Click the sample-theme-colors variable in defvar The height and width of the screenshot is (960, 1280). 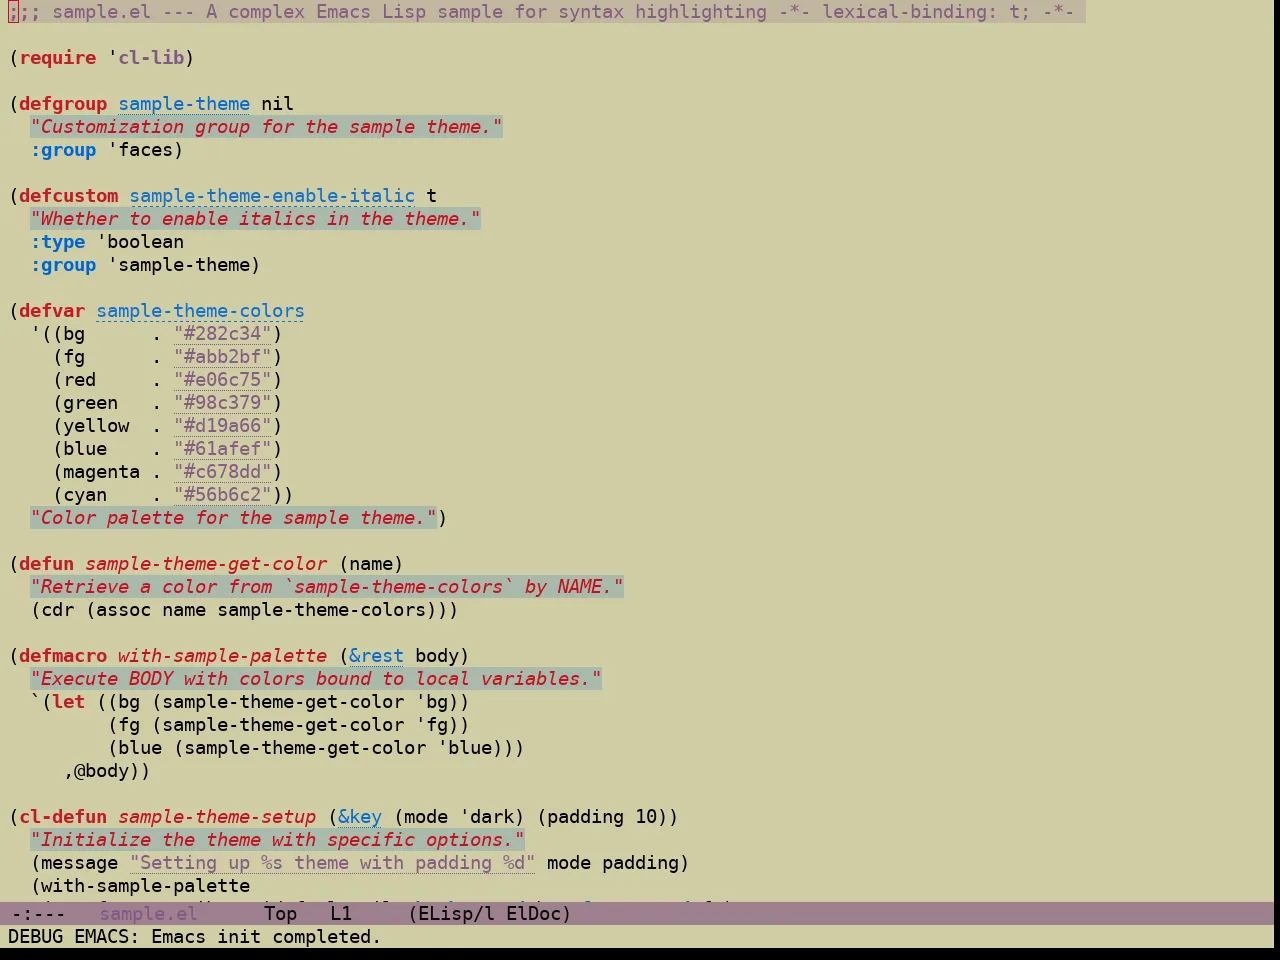tap(200, 311)
